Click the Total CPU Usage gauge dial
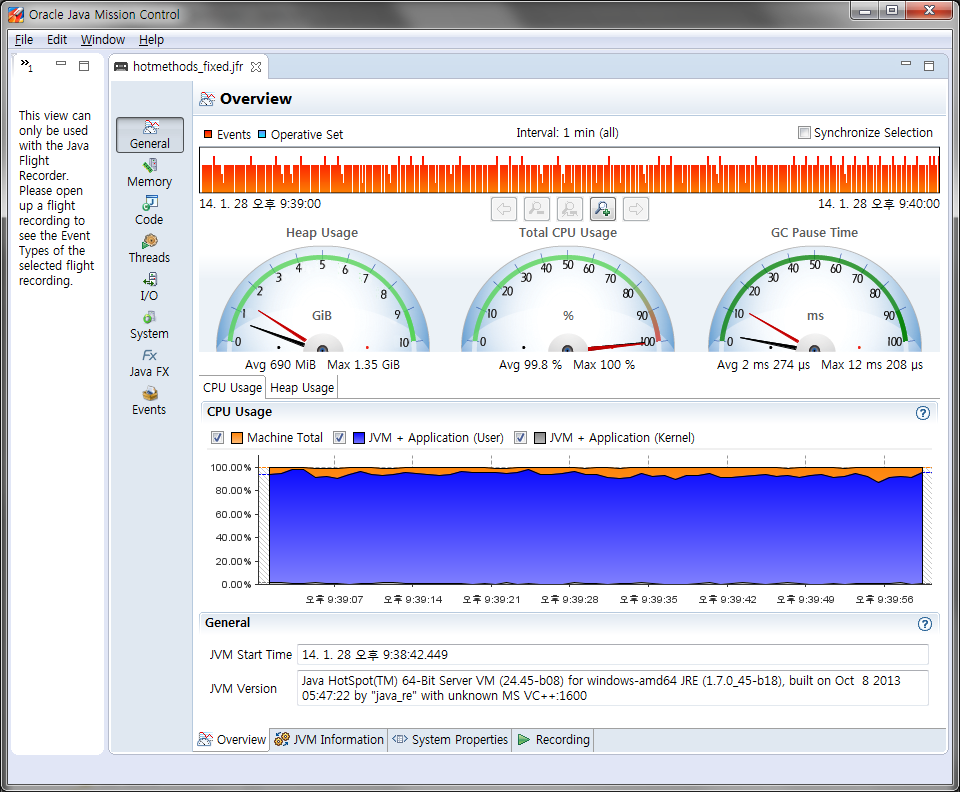Viewport: 960px width, 792px height. pos(568,300)
